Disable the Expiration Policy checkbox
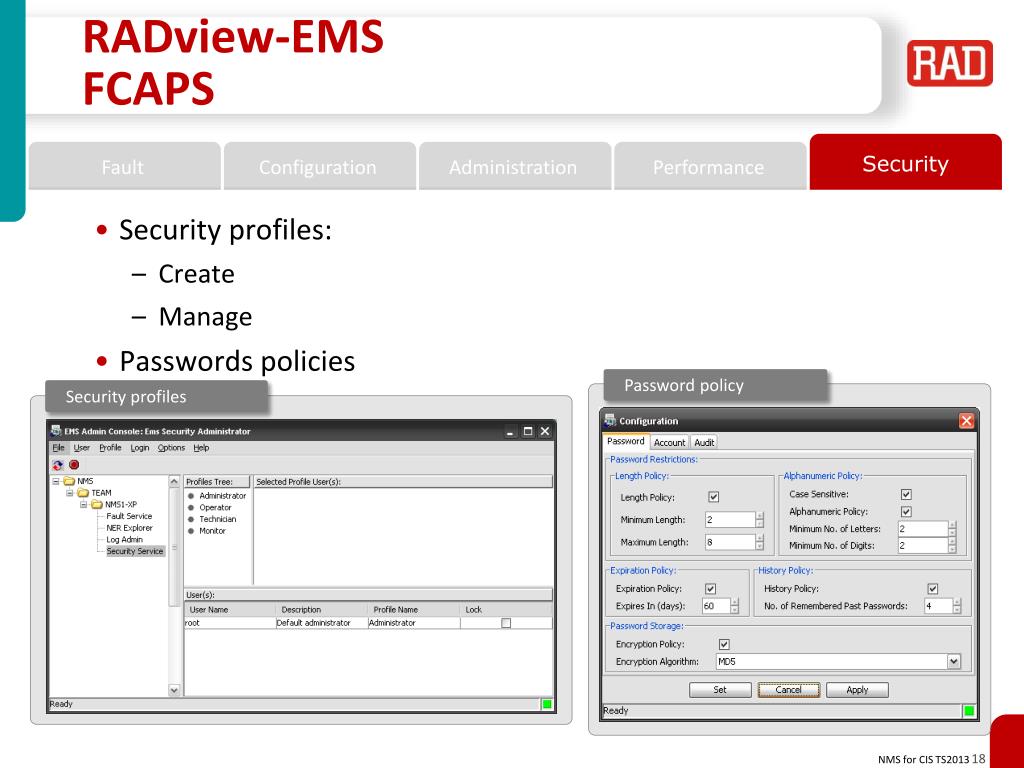 tap(711, 588)
